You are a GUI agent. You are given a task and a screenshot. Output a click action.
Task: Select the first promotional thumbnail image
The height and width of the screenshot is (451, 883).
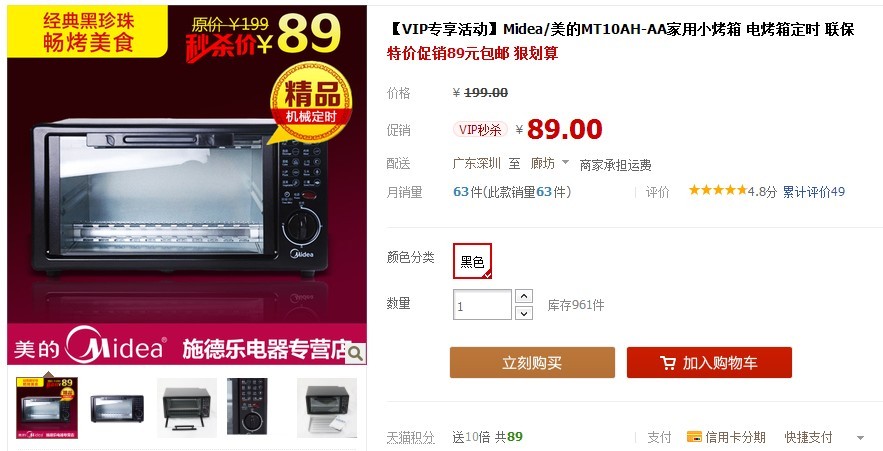pos(47,408)
